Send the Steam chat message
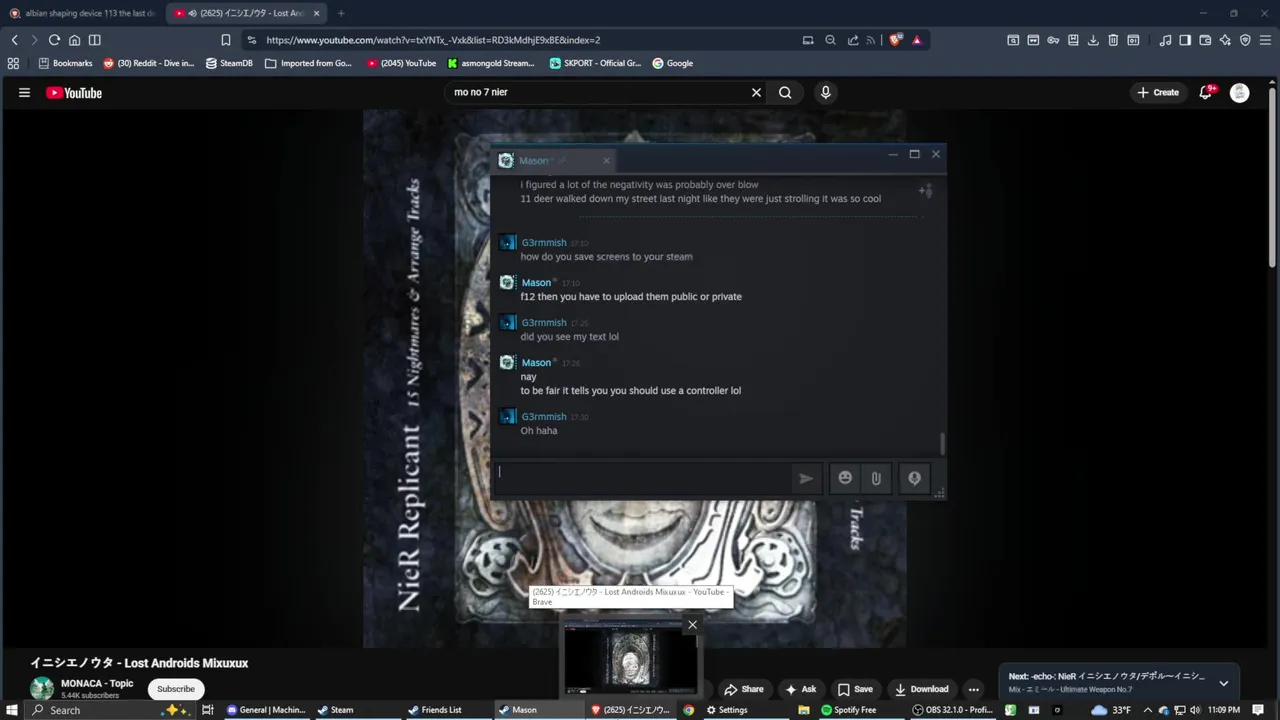Image resolution: width=1280 pixels, height=720 pixels. pos(806,478)
